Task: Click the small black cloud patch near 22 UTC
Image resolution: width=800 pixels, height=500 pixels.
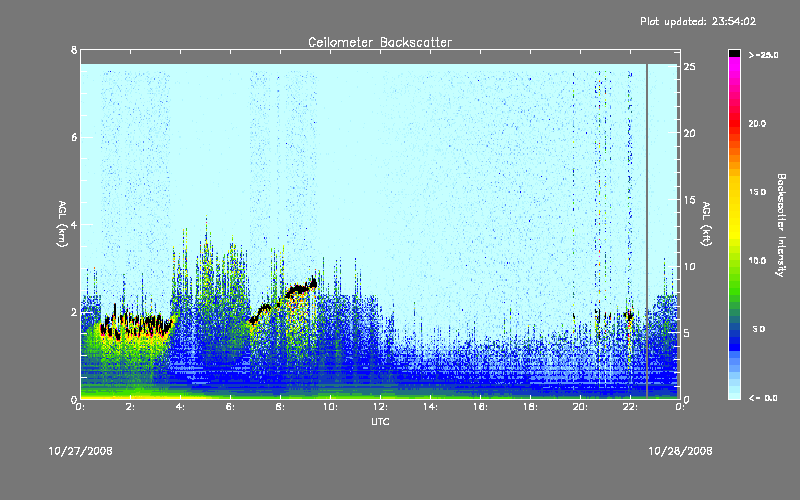Action: [629, 315]
